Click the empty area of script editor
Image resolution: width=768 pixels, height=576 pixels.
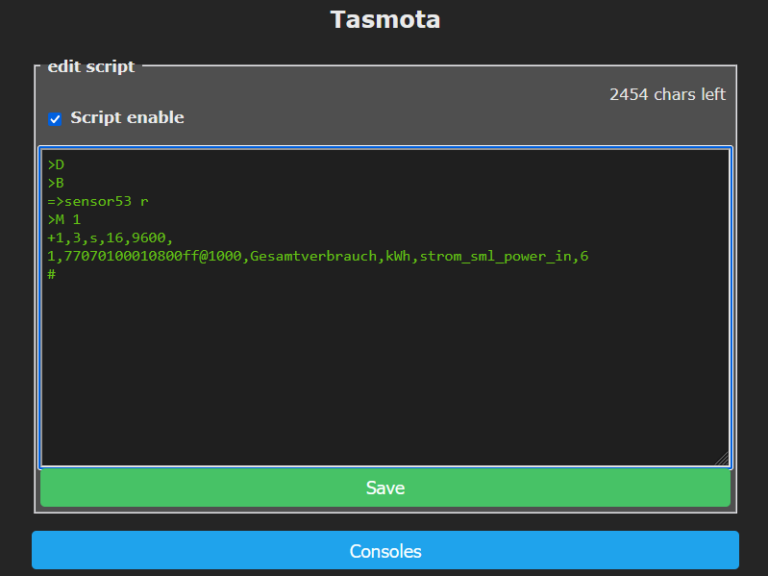(385, 370)
